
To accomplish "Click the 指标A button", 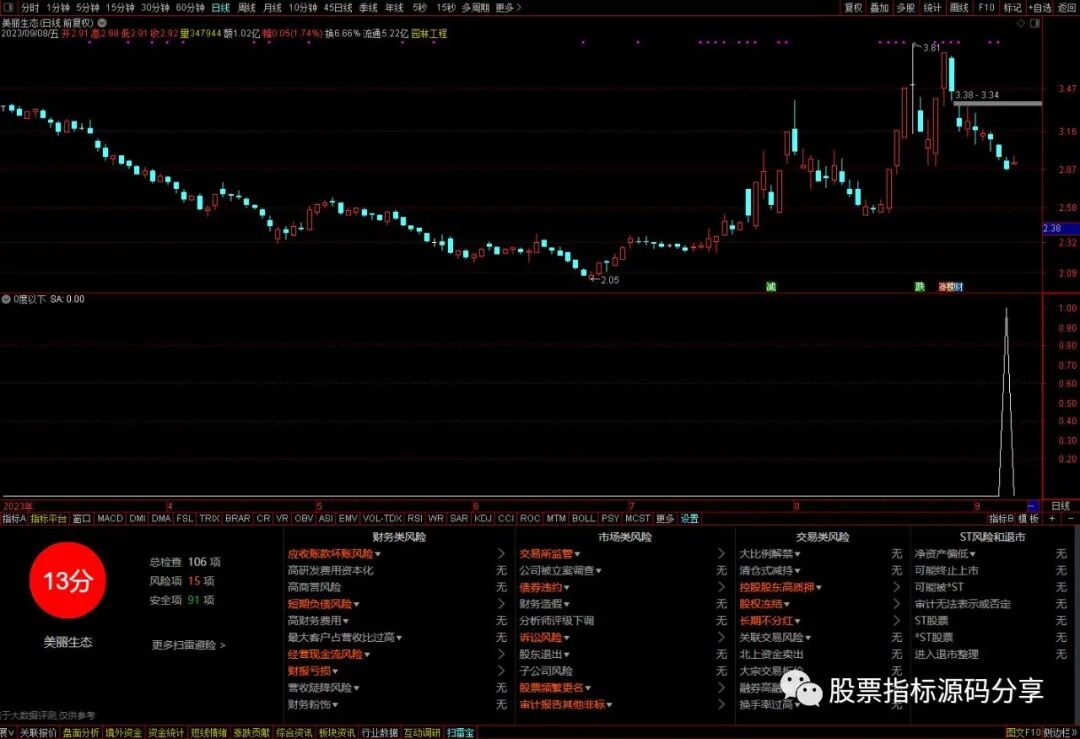I will coord(14,519).
